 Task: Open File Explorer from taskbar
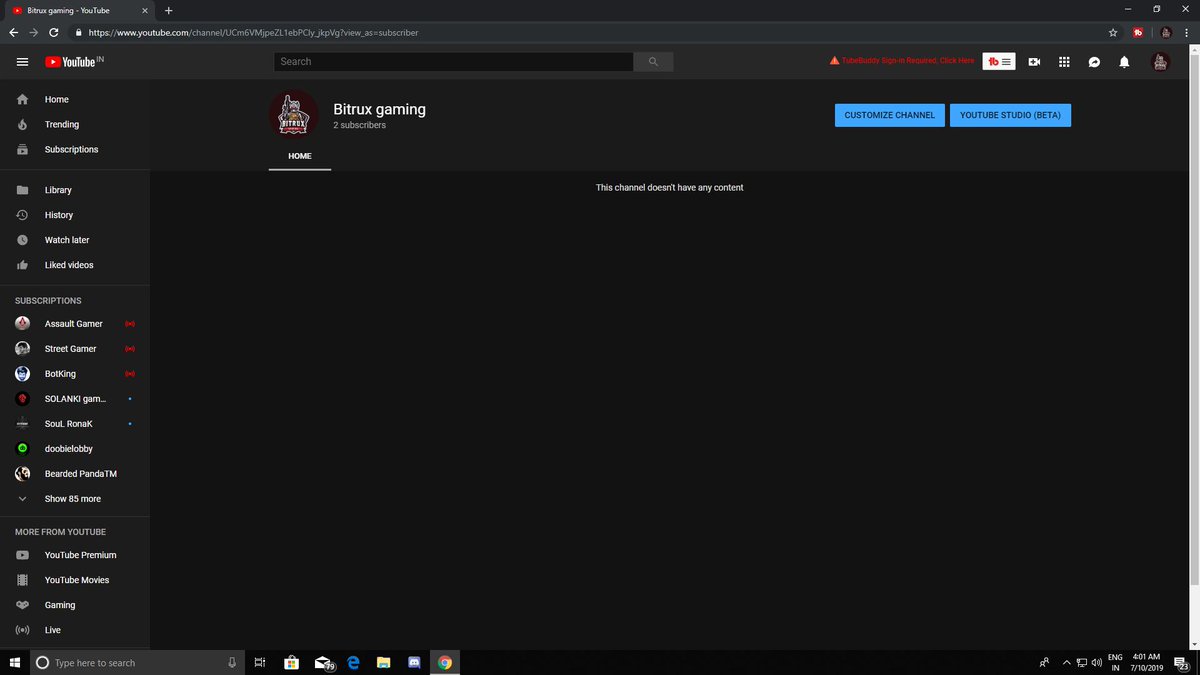pos(383,662)
